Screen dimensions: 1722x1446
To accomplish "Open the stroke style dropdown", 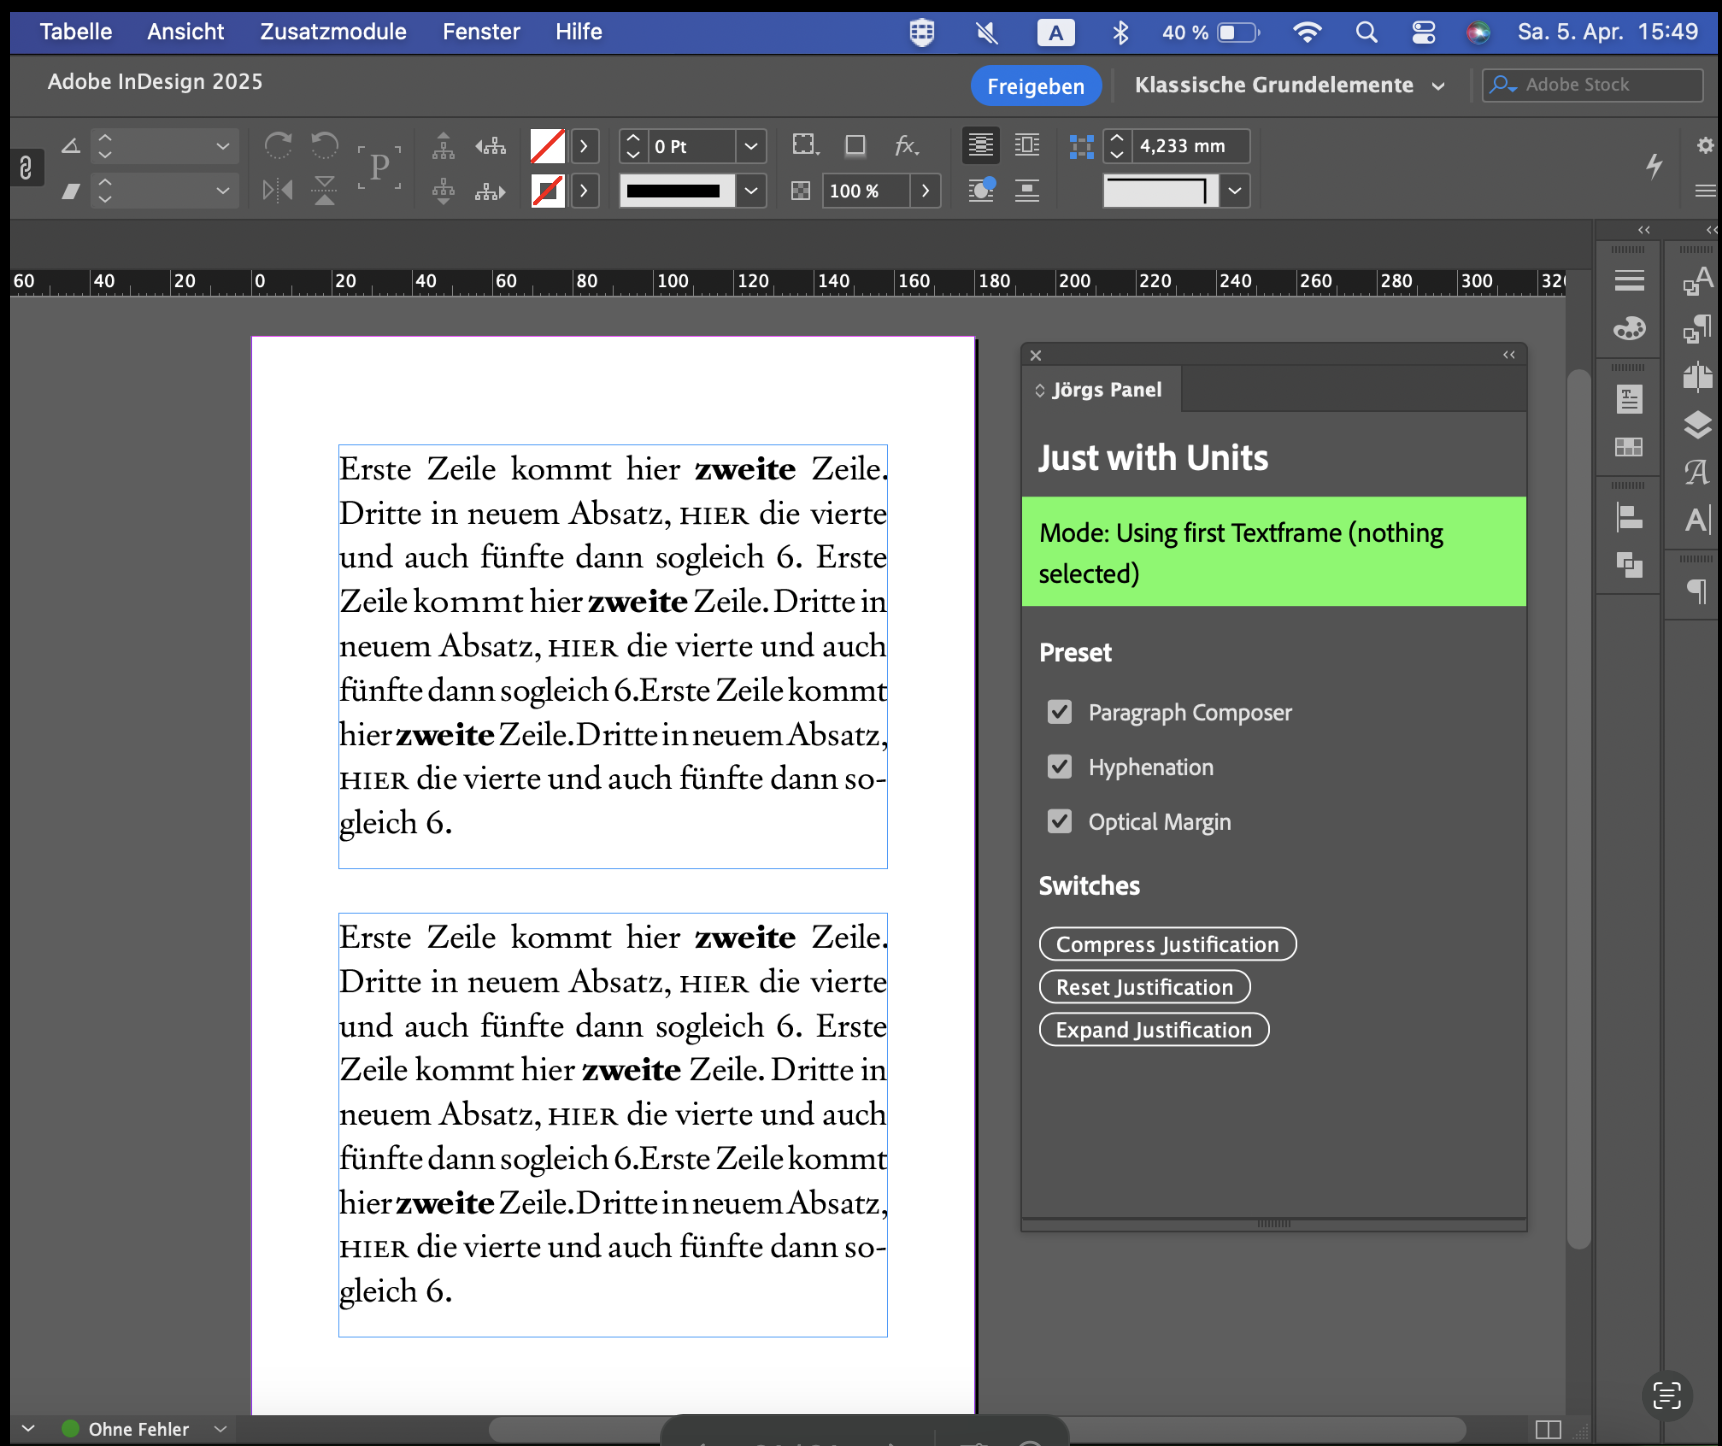I will [x=751, y=190].
